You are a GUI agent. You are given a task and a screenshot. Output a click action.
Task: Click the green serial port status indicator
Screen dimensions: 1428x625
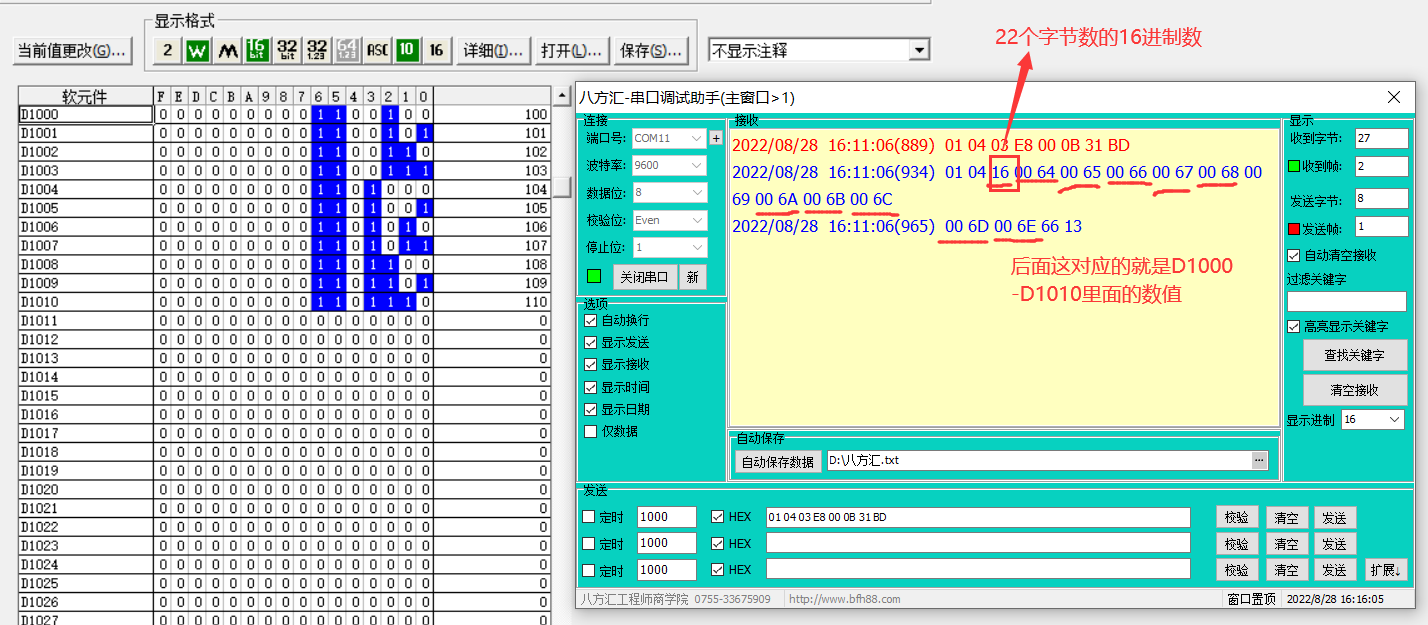pos(594,276)
